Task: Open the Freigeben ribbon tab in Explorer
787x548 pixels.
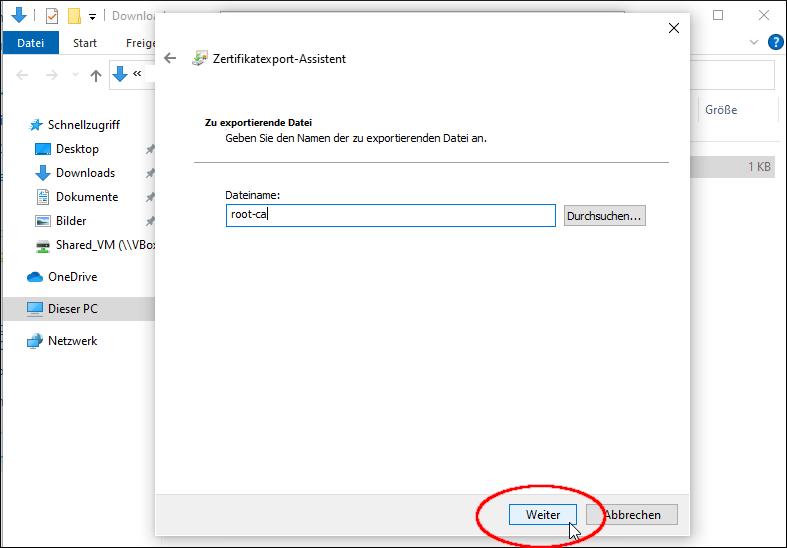Action: pos(141,43)
